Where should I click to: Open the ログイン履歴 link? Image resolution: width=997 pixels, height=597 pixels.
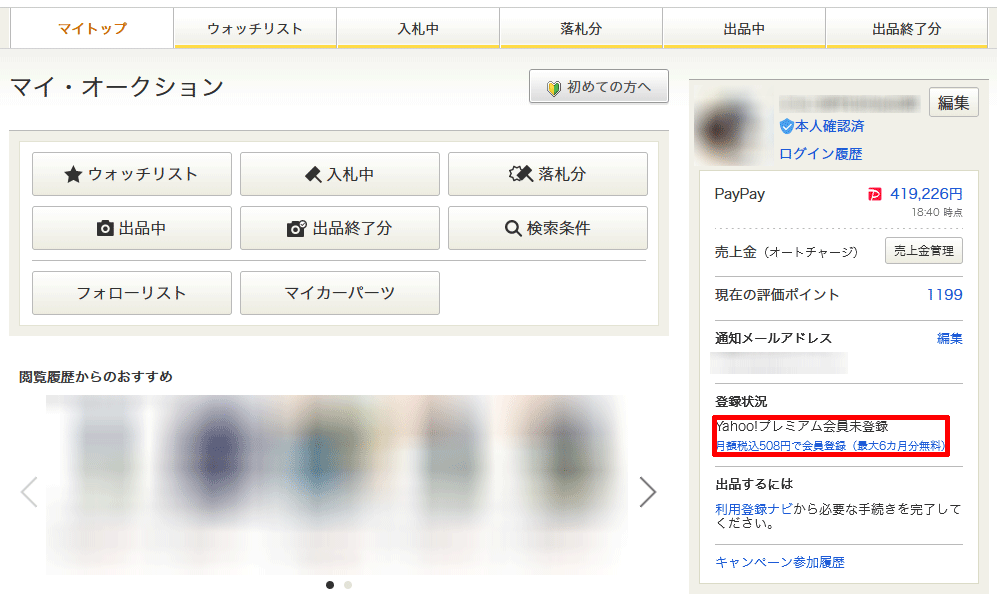(820, 153)
